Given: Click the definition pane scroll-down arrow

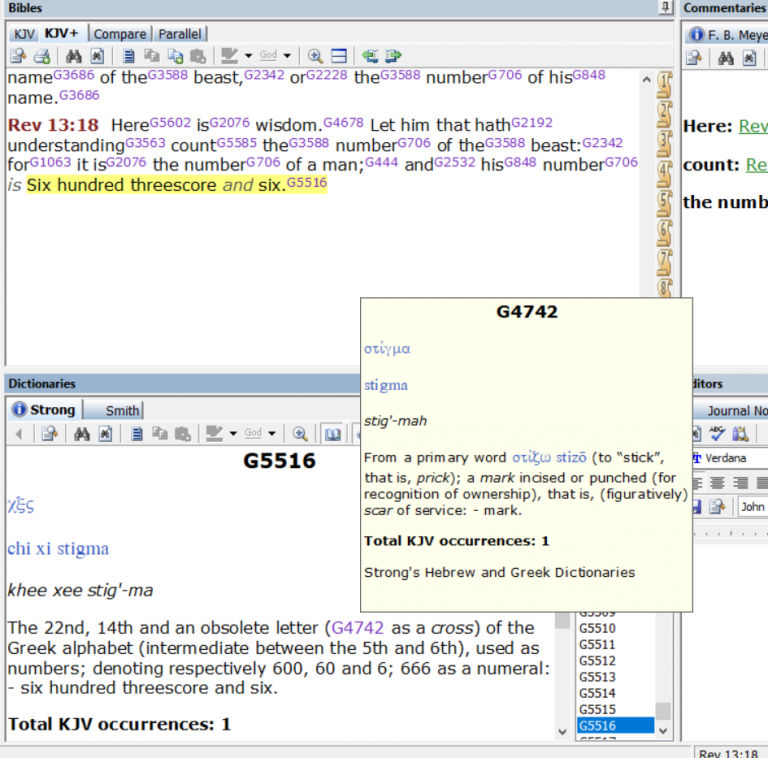Looking at the screenshot, I should [562, 732].
